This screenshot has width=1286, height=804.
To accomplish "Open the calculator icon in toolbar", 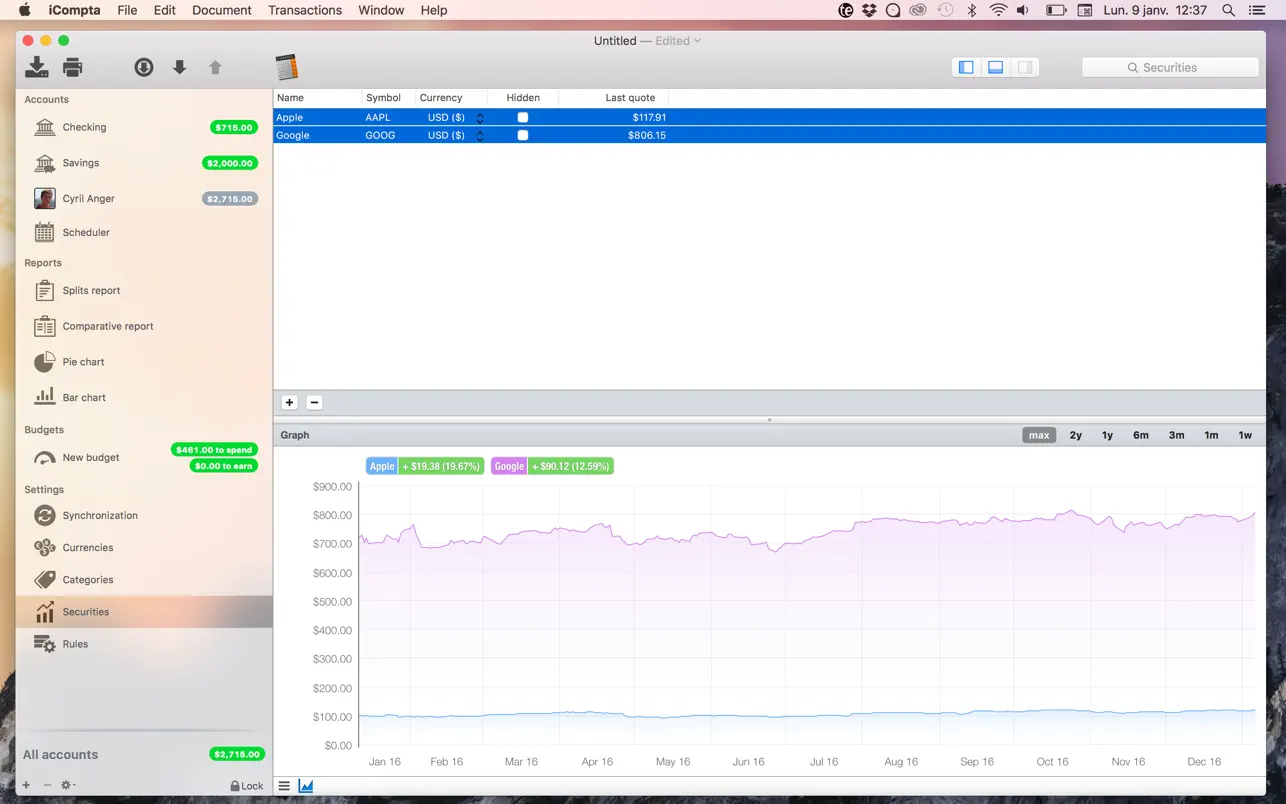I will (287, 67).
